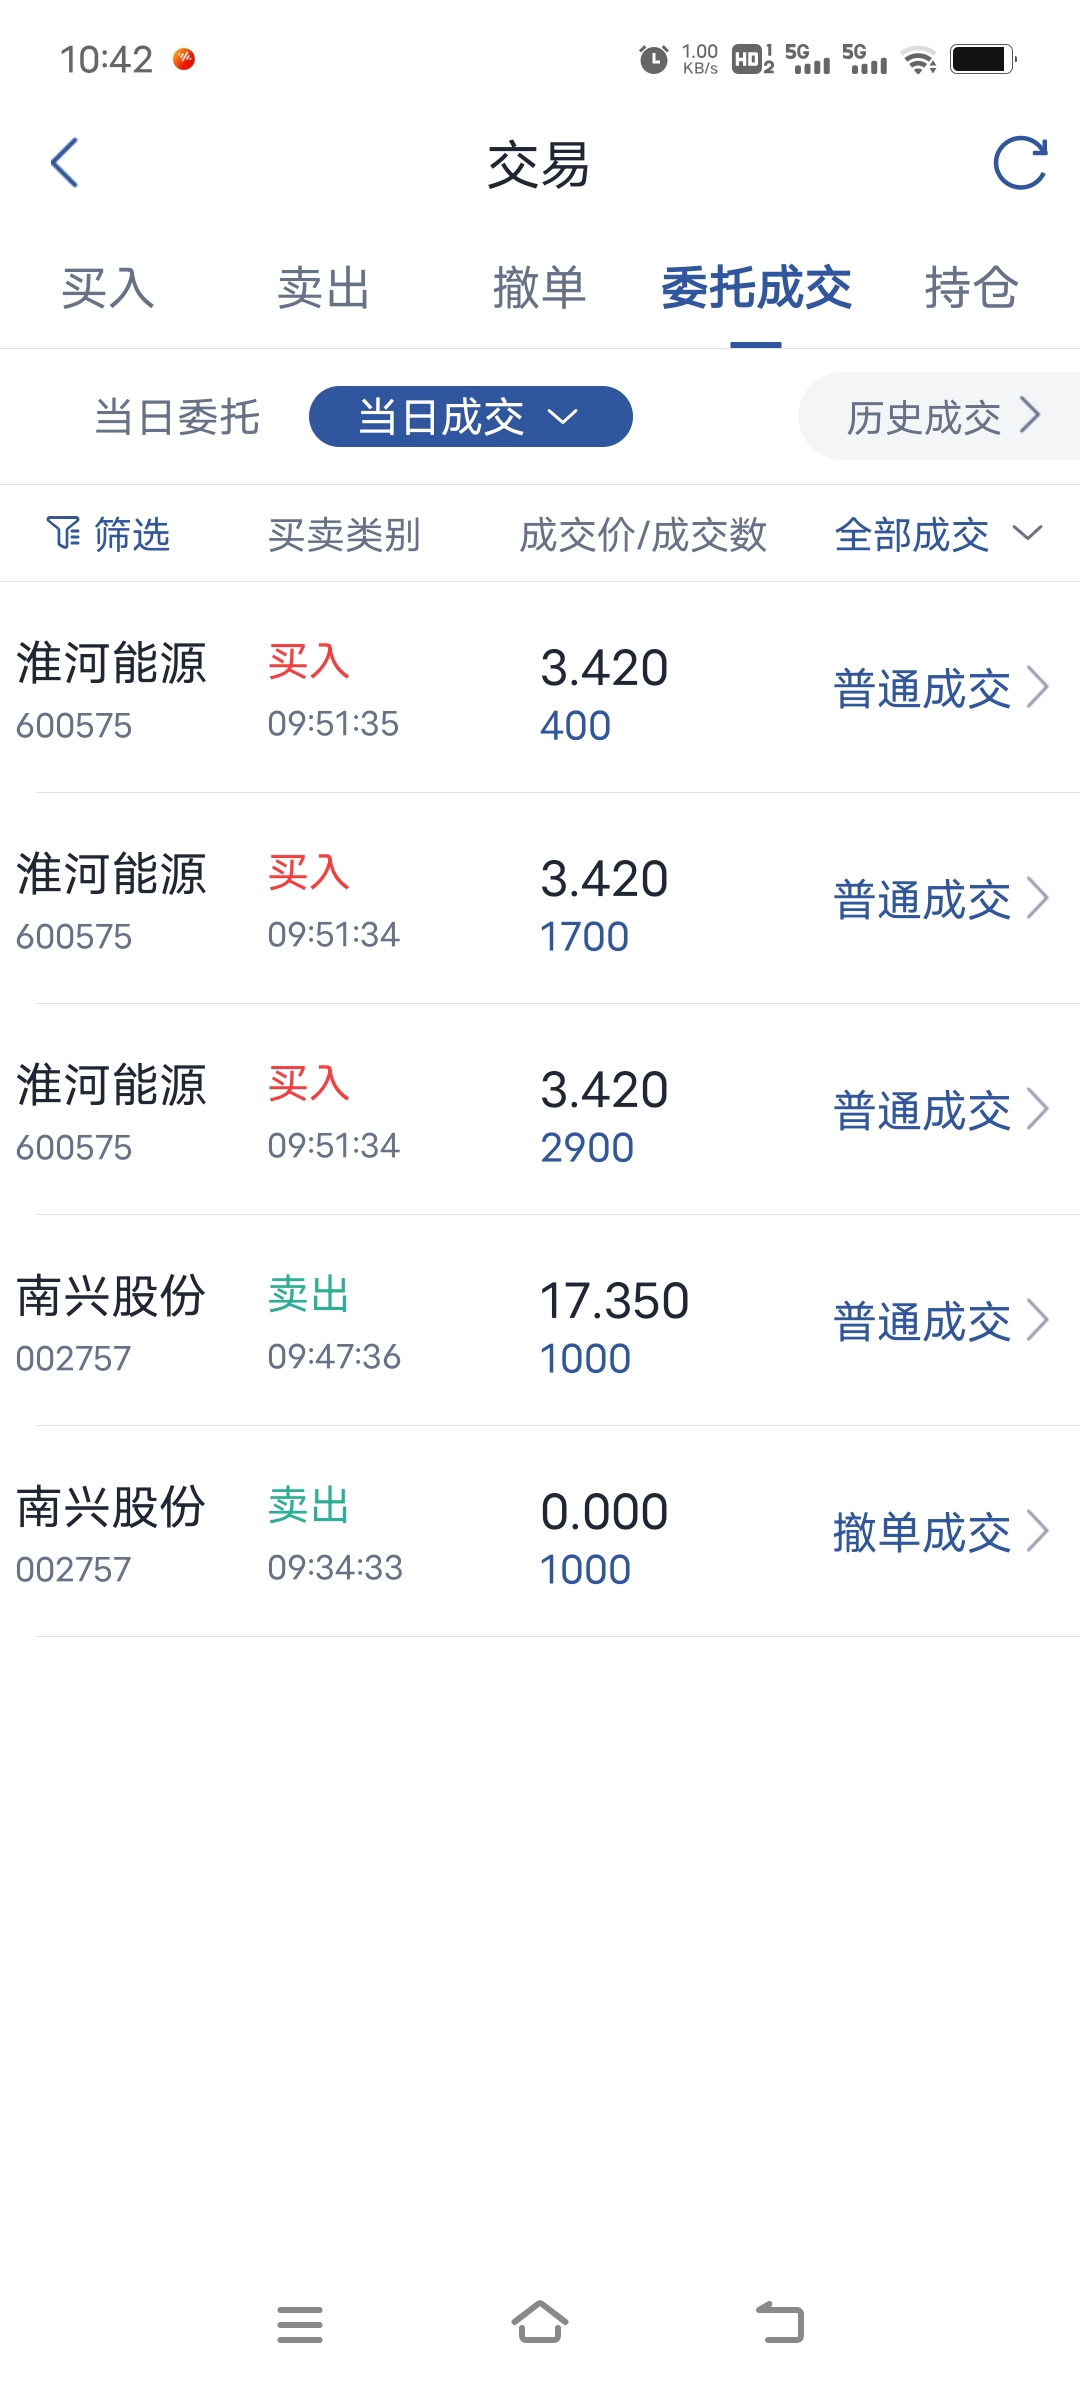Sort by 买卖类别 column header
1080x2388 pixels.
pos(344,534)
